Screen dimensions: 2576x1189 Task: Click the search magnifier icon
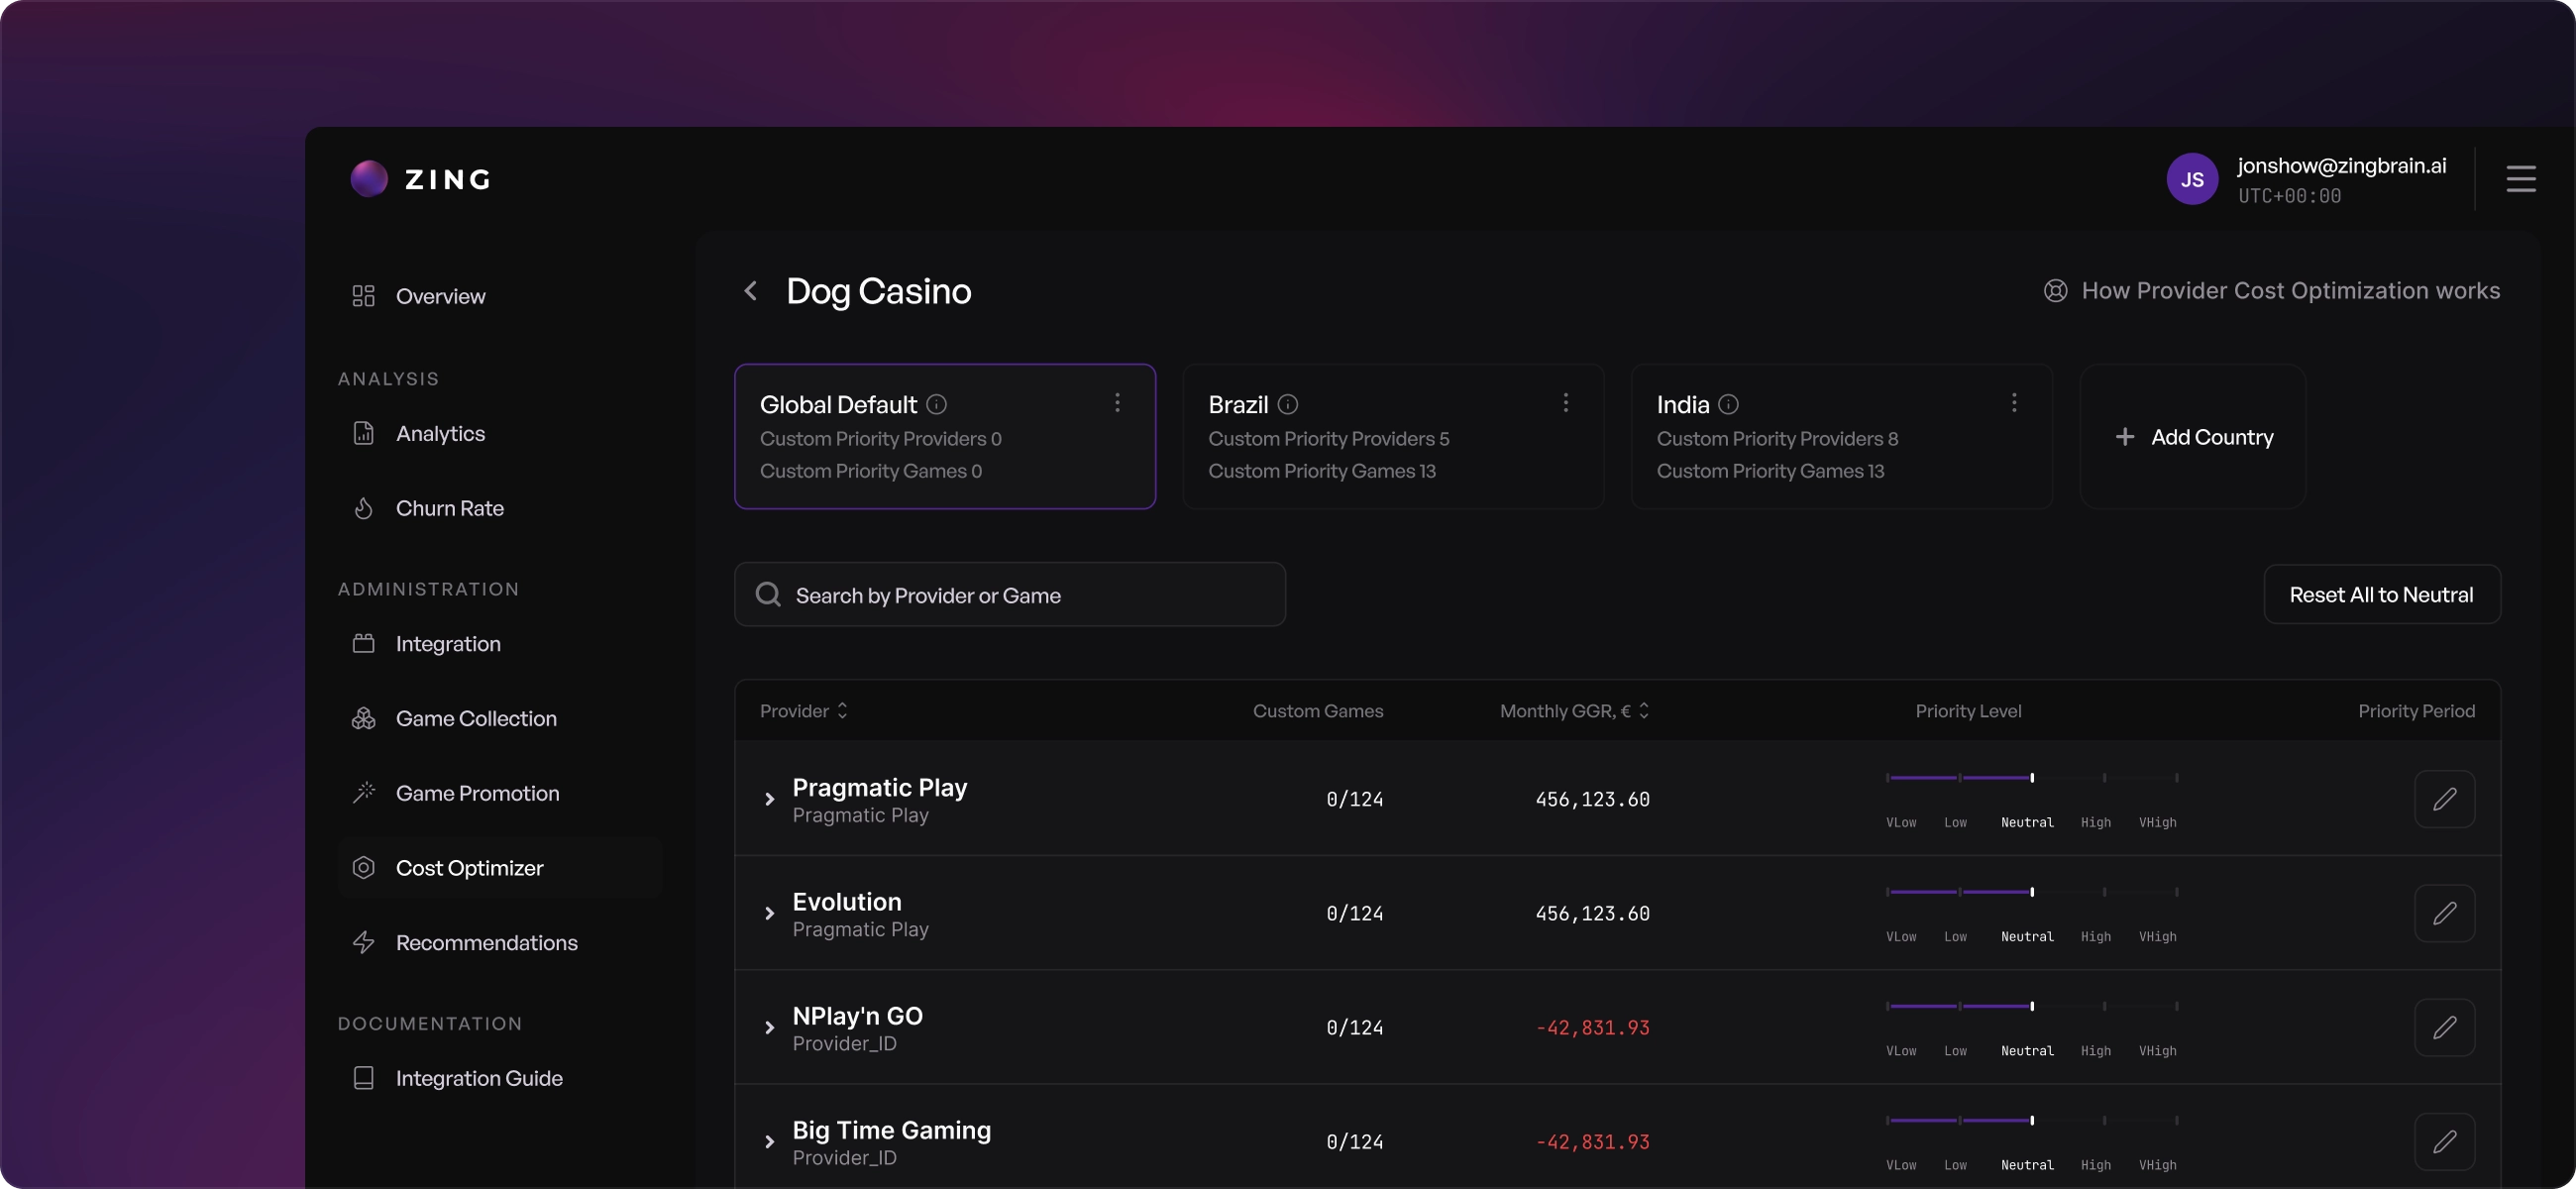[768, 594]
